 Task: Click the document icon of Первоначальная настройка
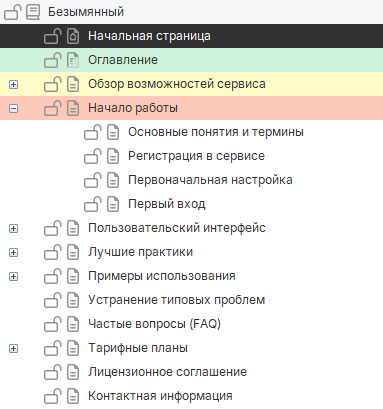click(113, 180)
